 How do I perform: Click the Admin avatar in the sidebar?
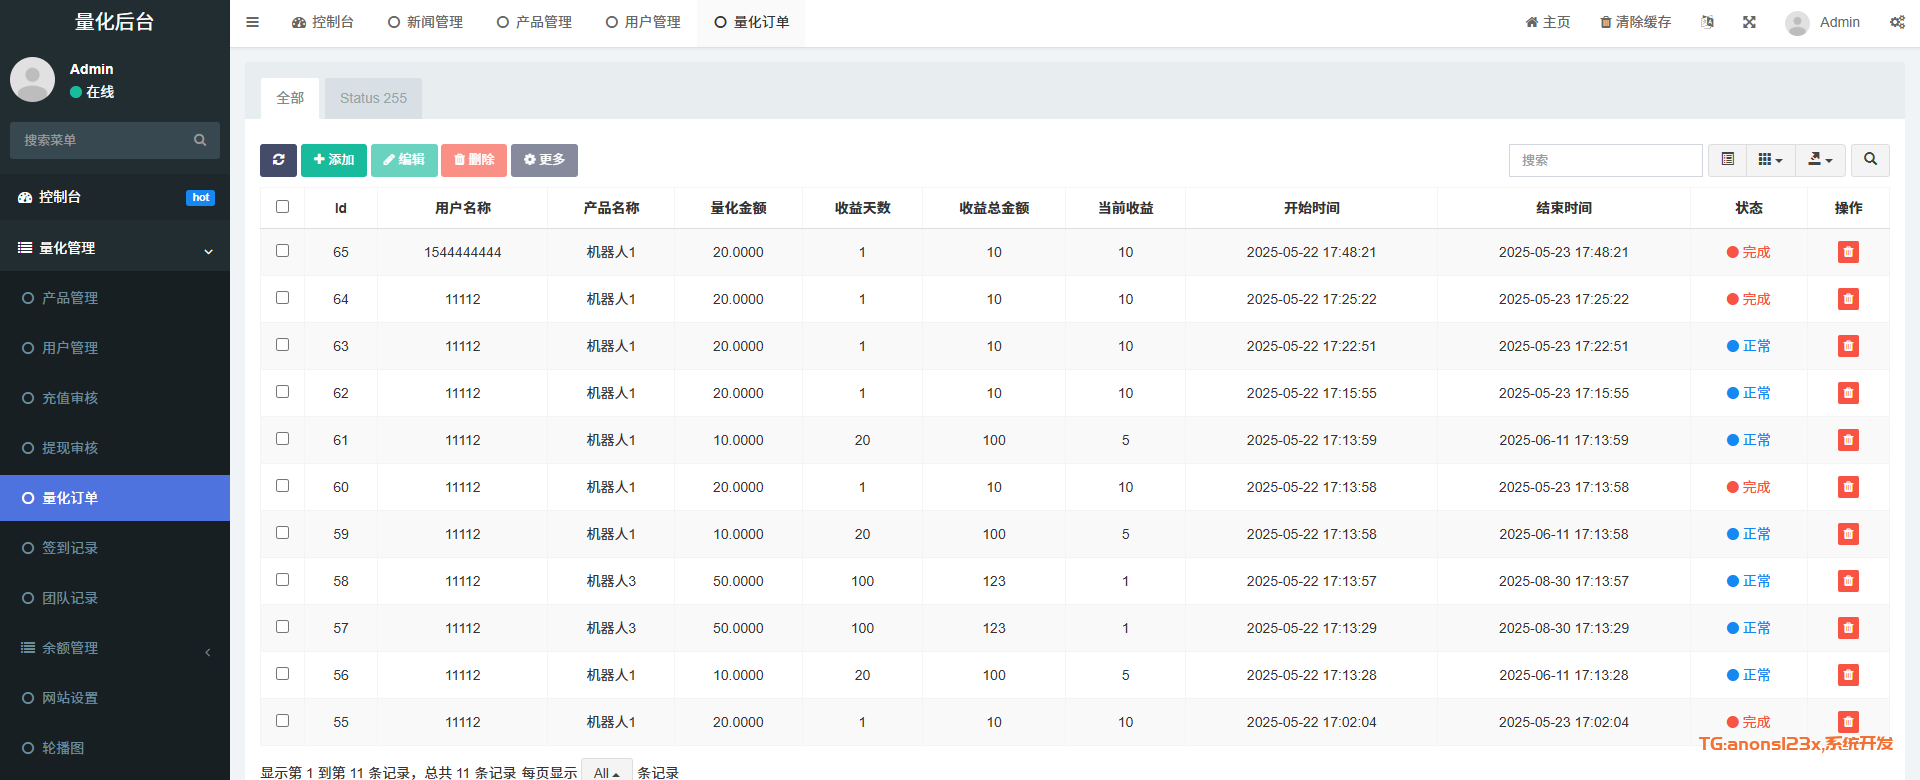32,79
